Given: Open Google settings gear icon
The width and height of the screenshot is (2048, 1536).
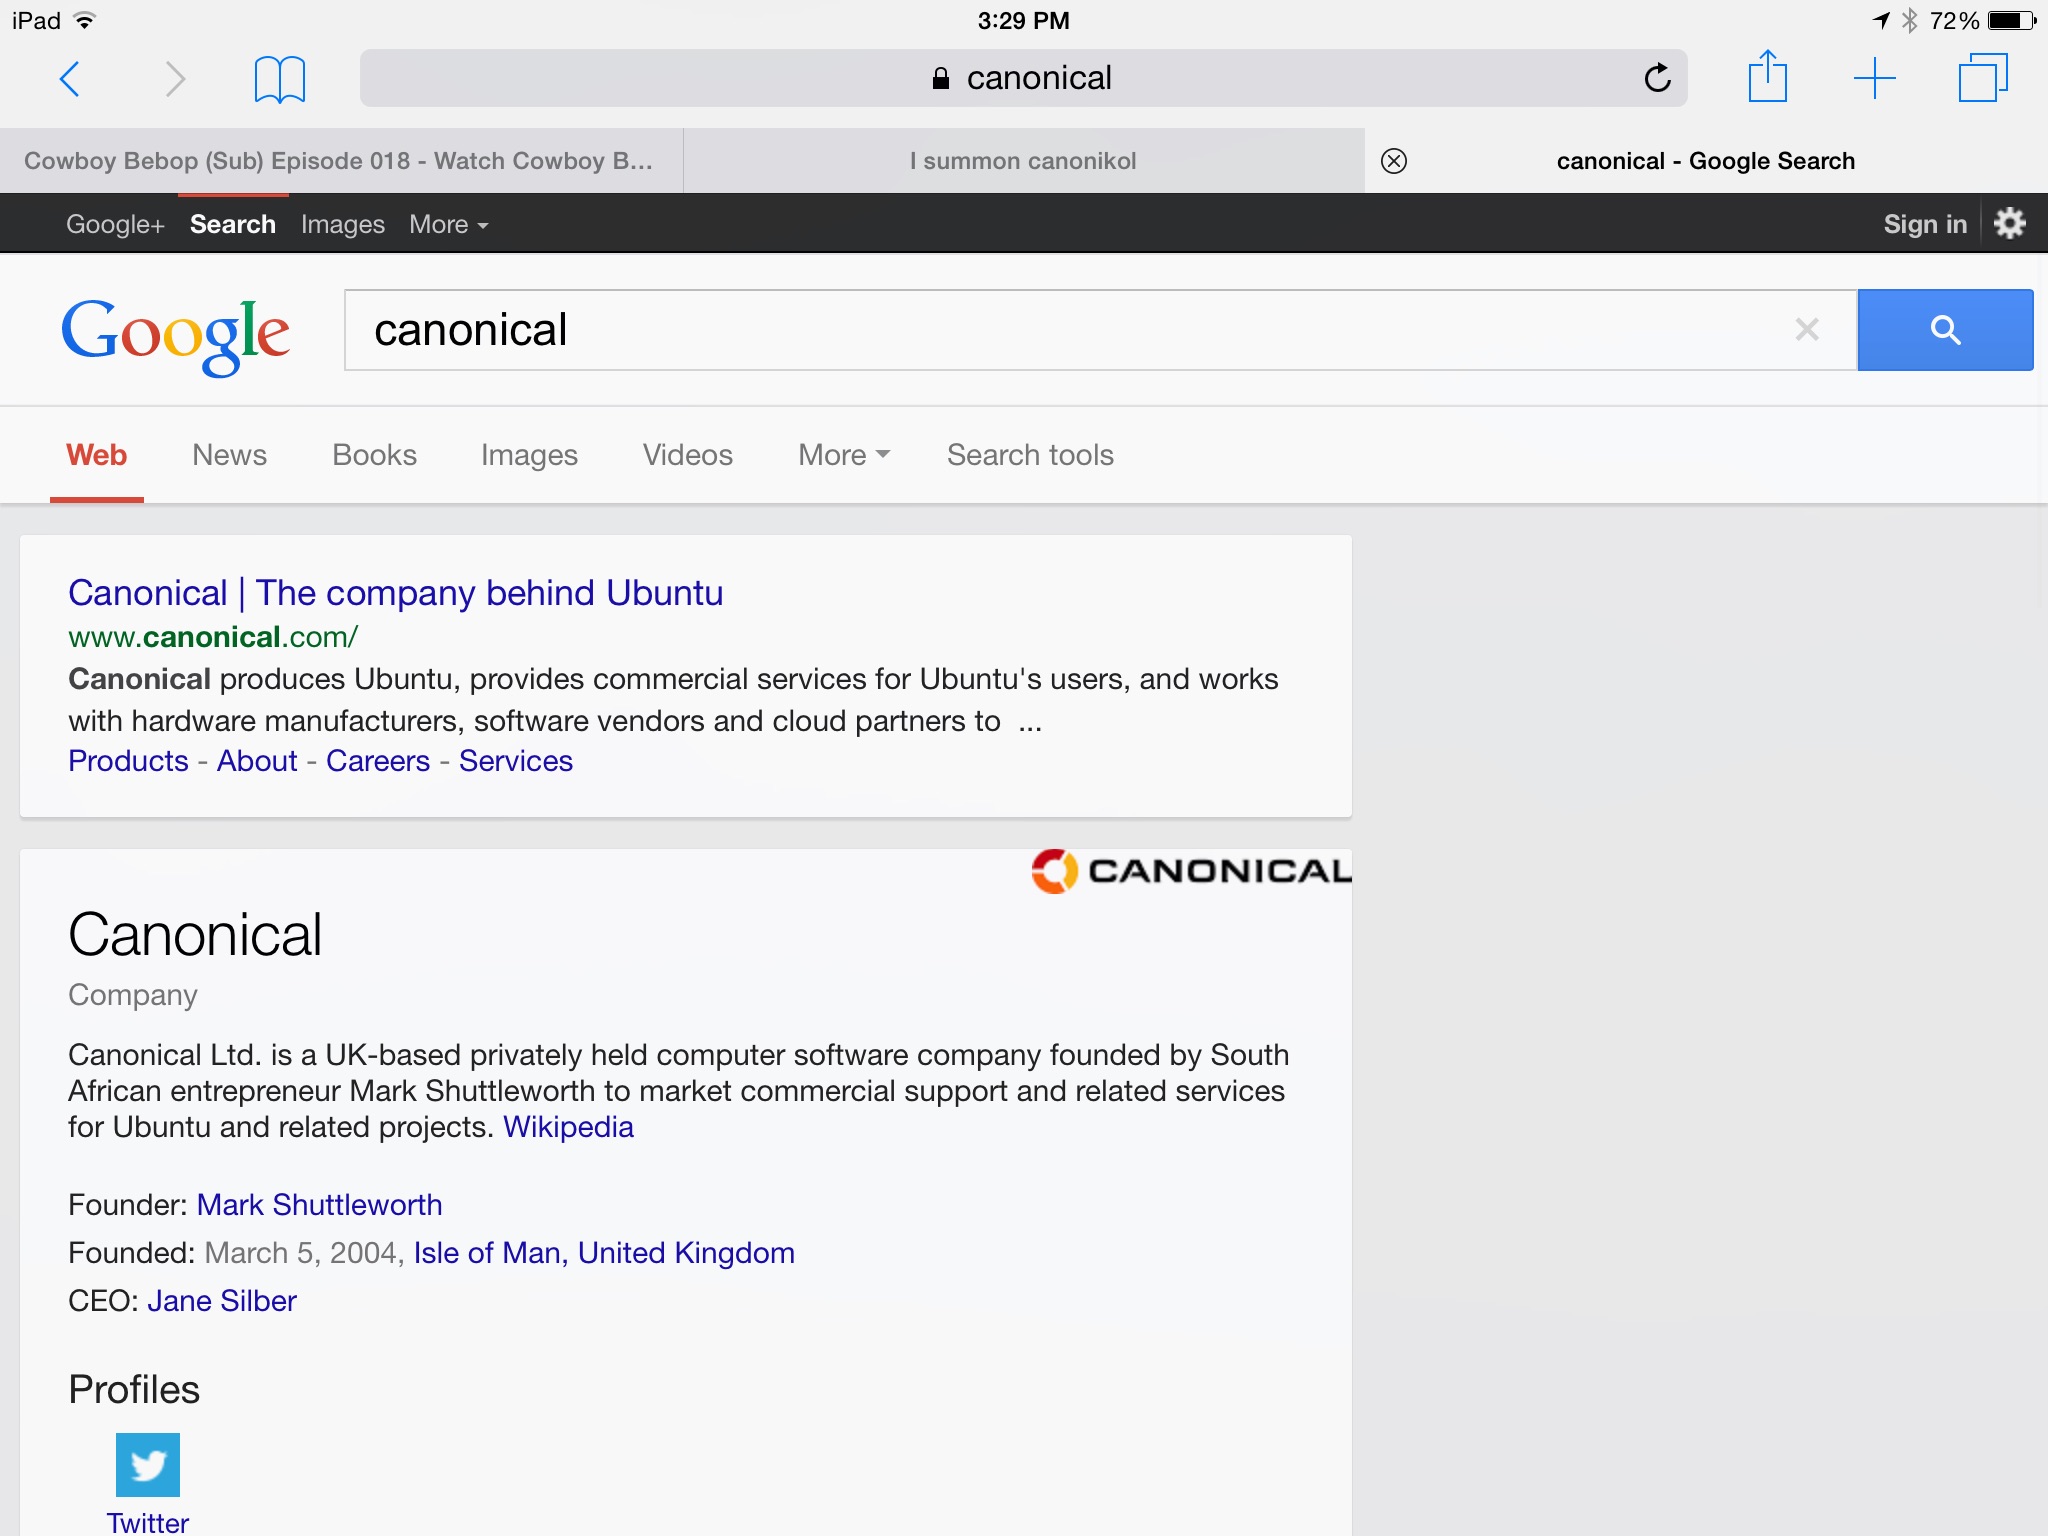Looking at the screenshot, I should pos(2010,223).
